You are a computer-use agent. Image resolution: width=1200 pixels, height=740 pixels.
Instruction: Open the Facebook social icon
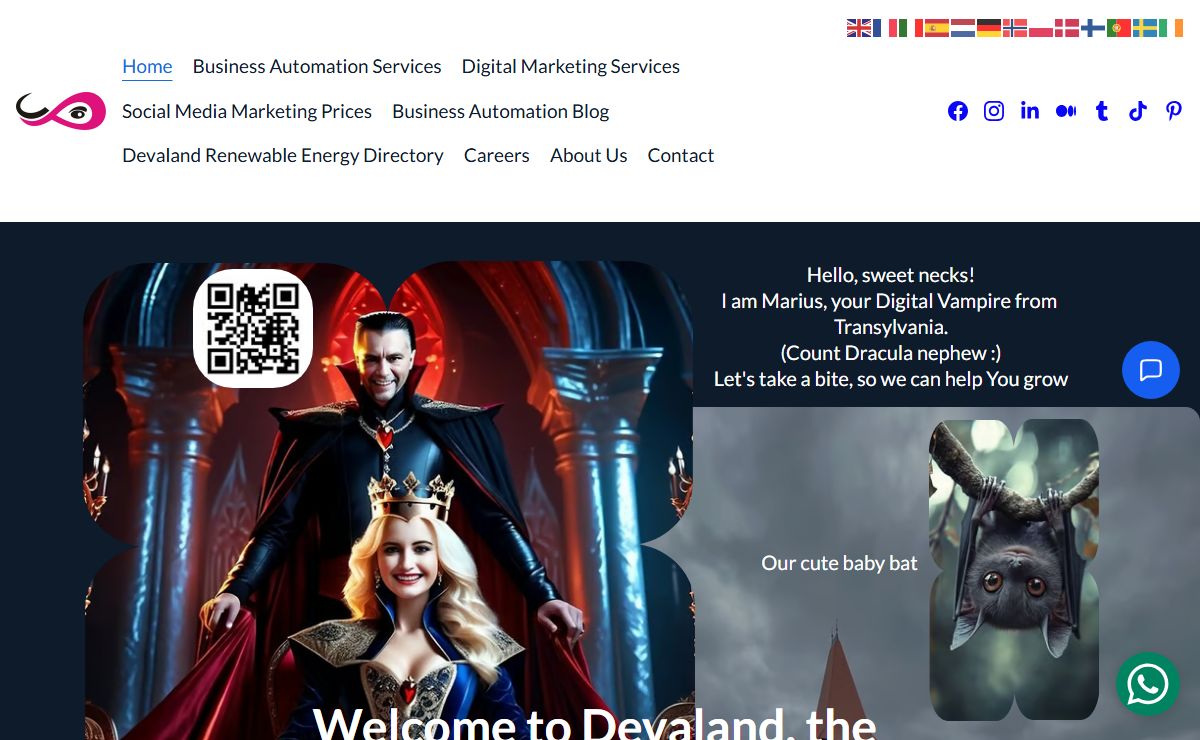pos(958,111)
